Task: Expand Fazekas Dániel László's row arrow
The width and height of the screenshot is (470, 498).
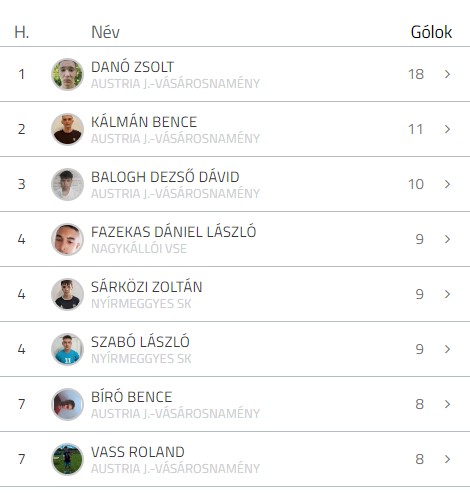Action: (x=447, y=239)
